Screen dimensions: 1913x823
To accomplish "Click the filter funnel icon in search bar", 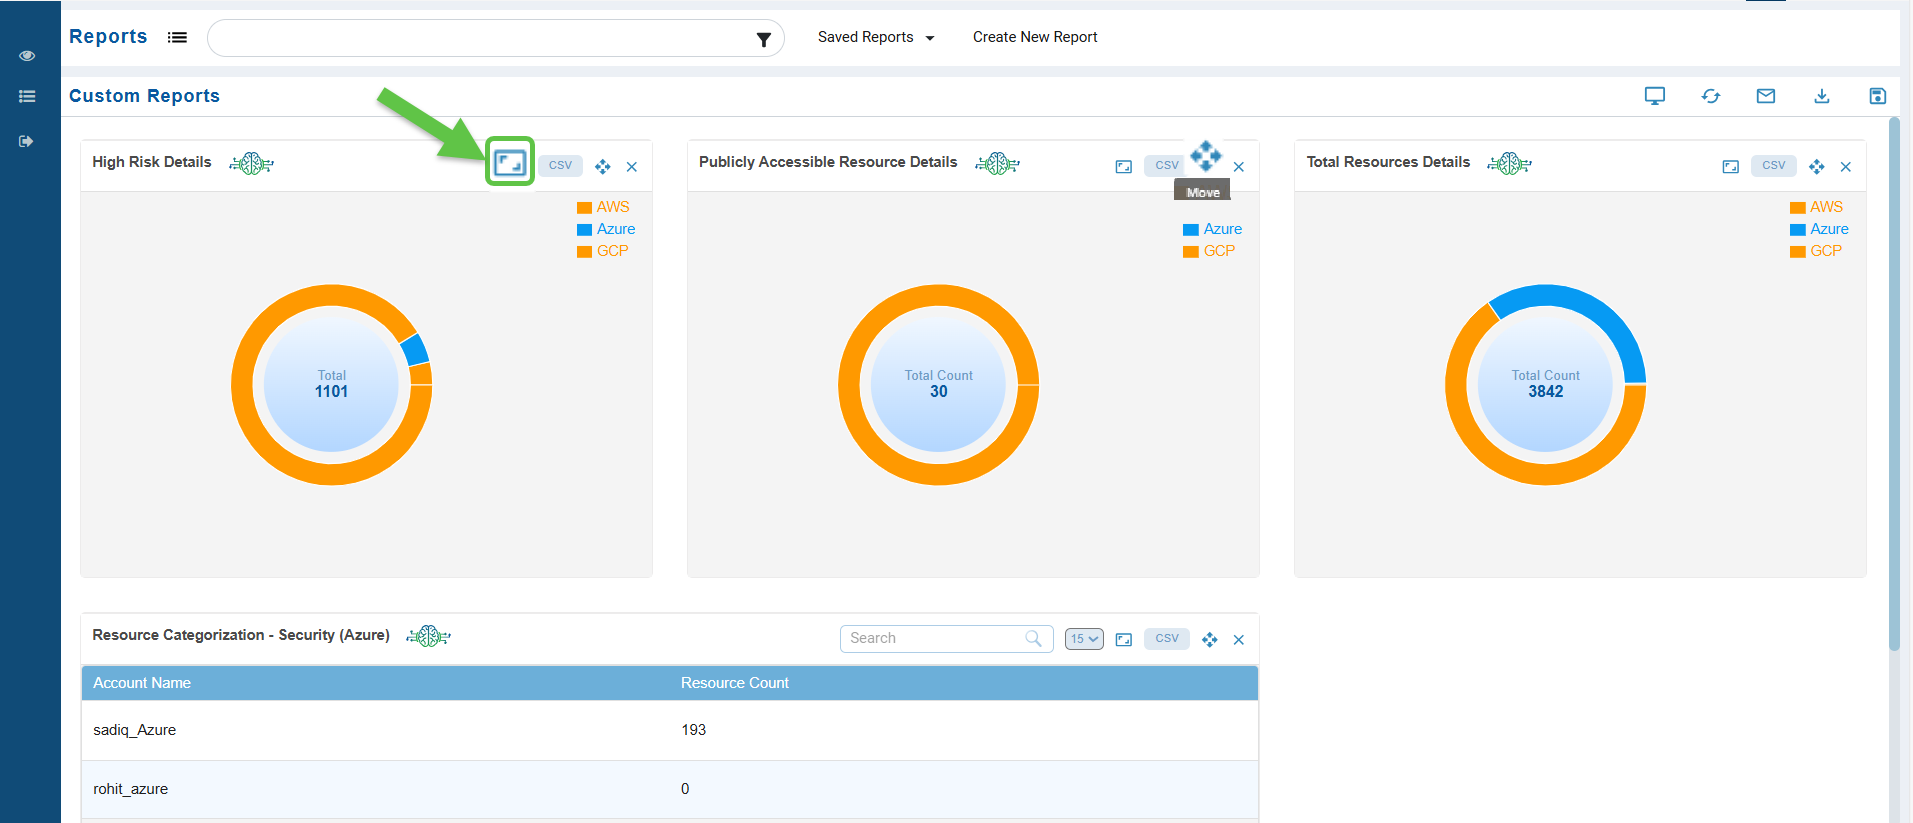I will pyautogui.click(x=763, y=39).
